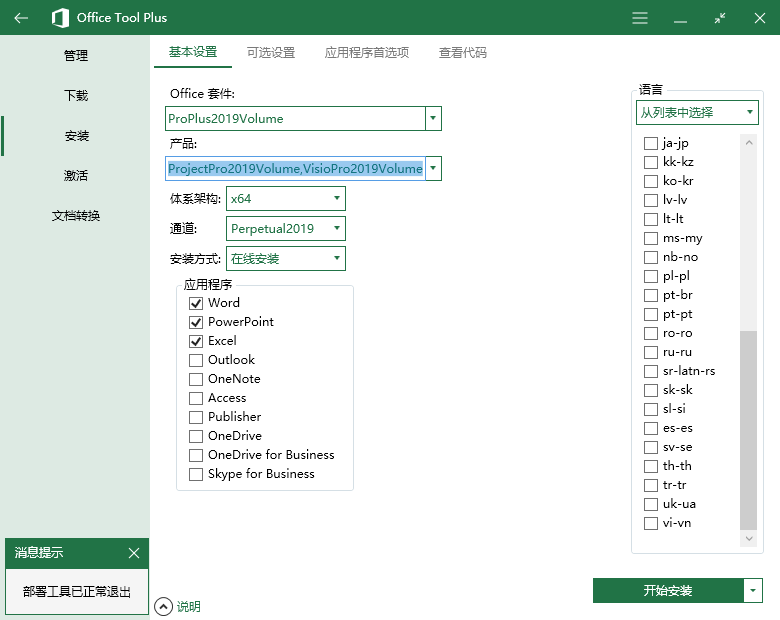
Task: Uncheck the Word application checkbox
Action: coord(196,303)
